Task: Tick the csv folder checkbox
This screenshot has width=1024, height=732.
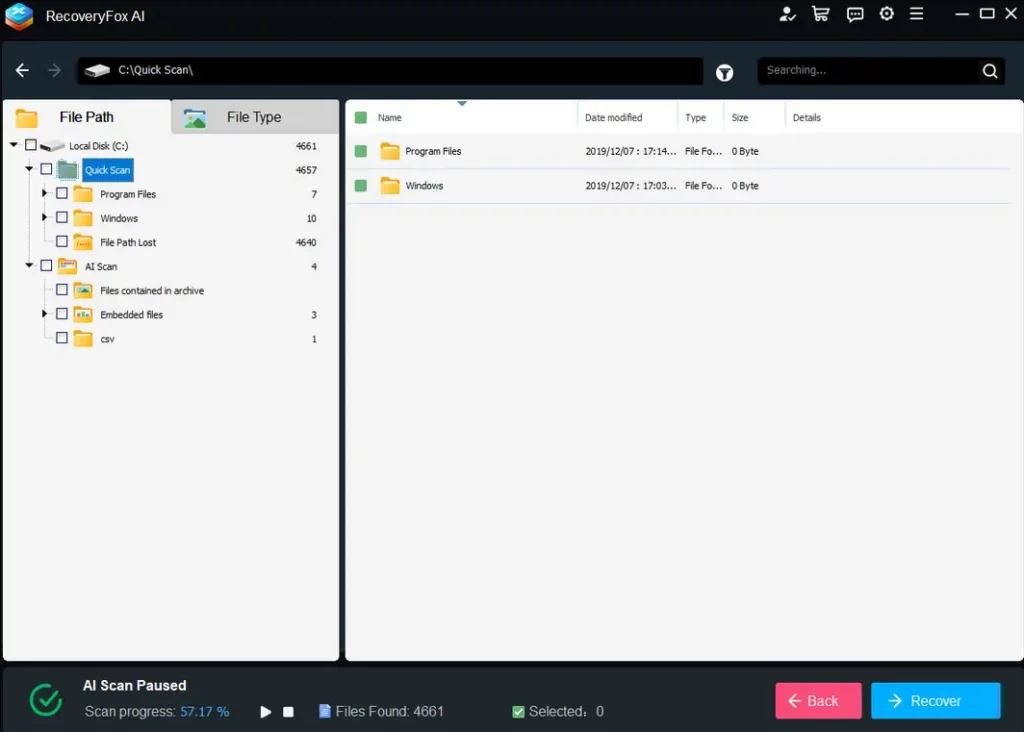Action: point(62,338)
